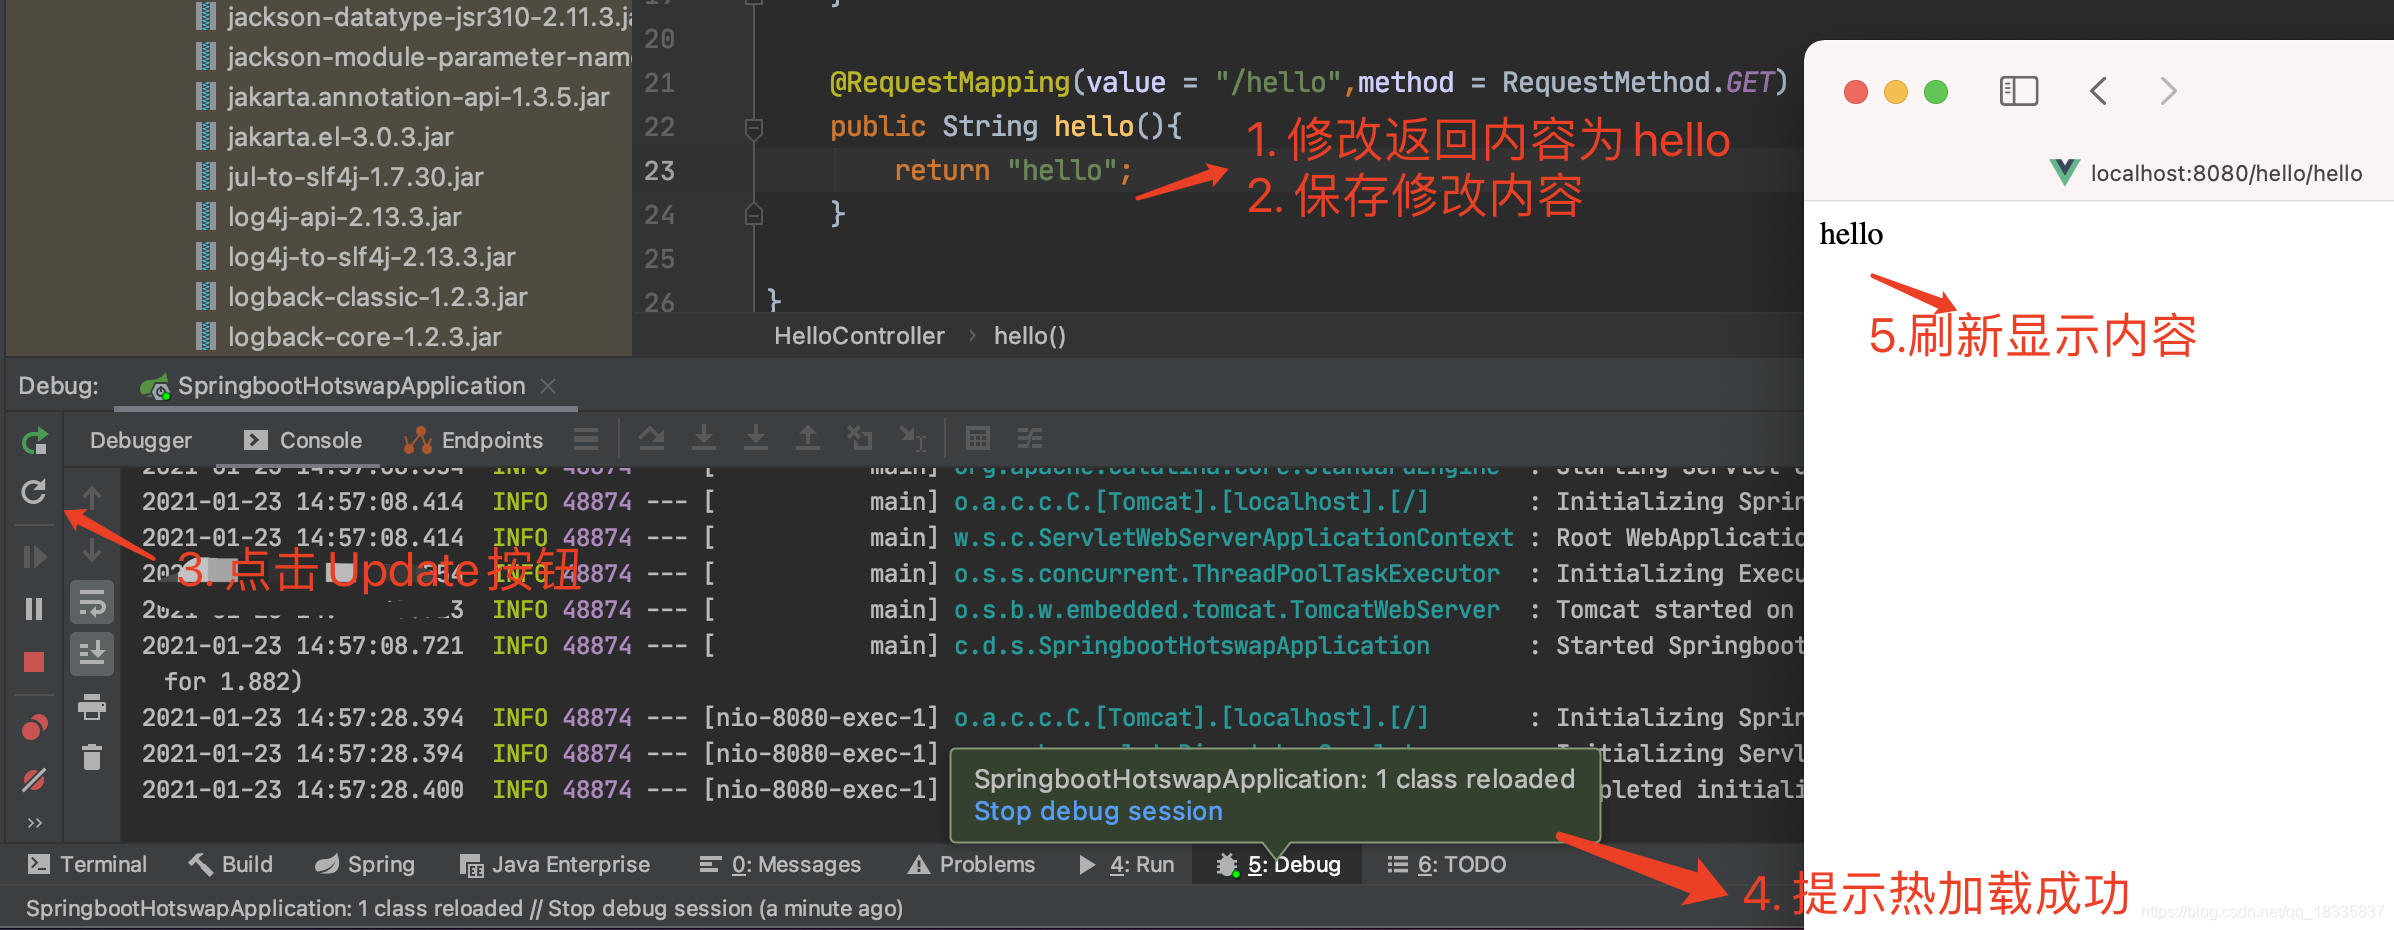Click the Drop Frame icon
Screen dimensions: 2394x930
click(x=860, y=438)
